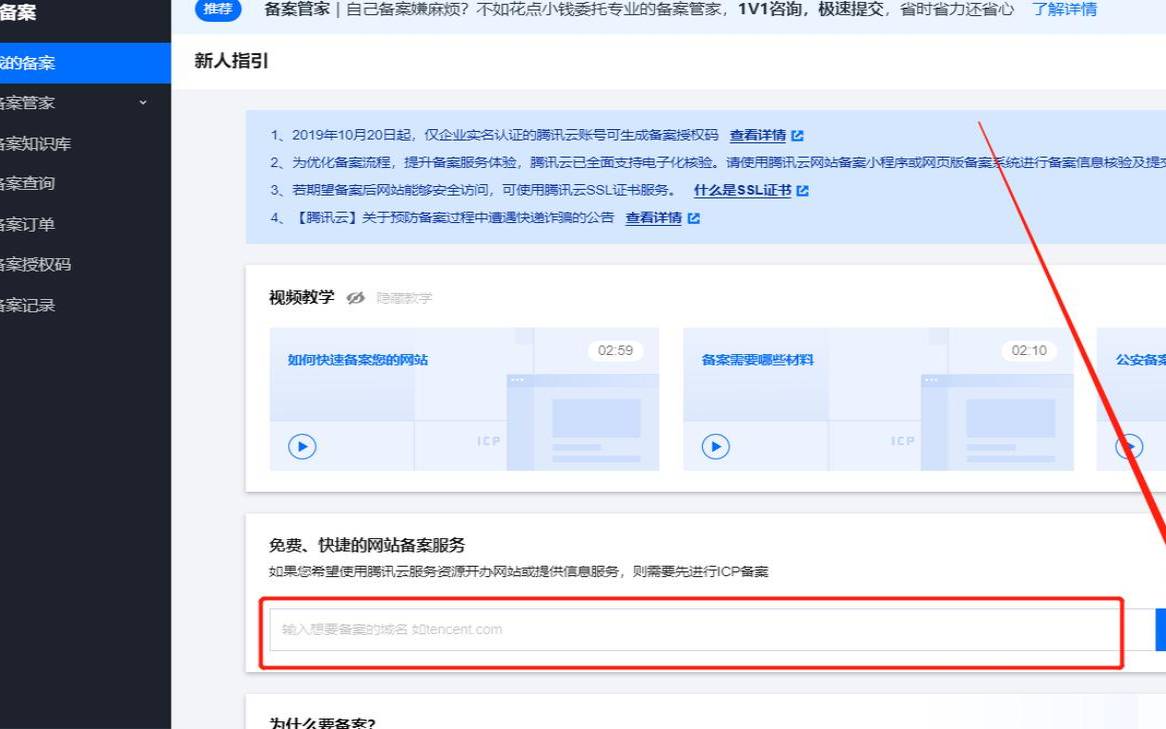Click the 新人指引 heading
The height and width of the screenshot is (729, 1166).
click(x=231, y=61)
